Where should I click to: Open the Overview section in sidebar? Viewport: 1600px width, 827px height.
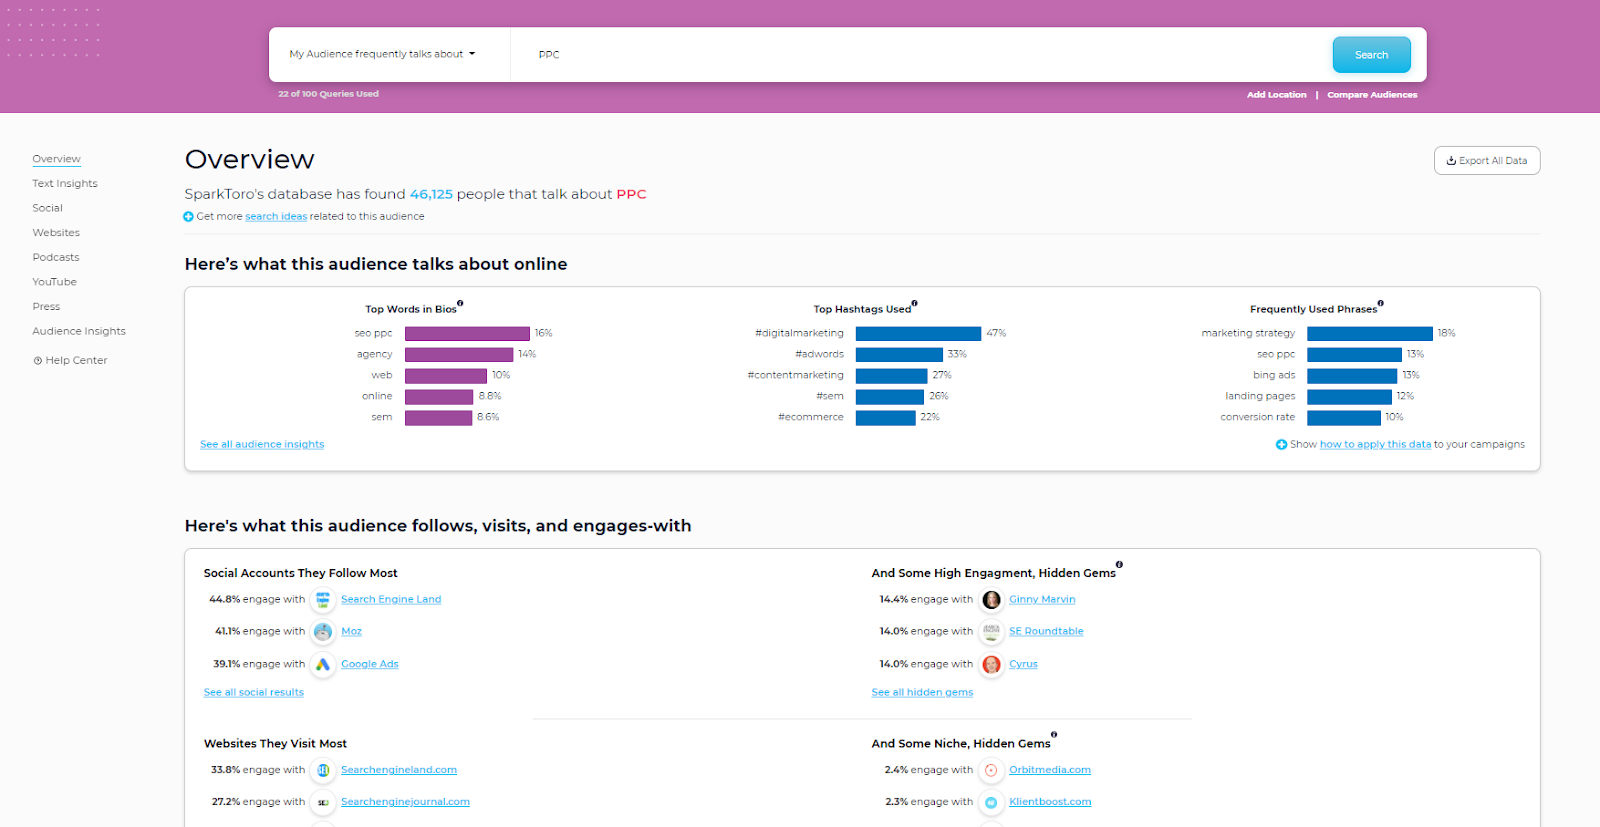coord(56,159)
